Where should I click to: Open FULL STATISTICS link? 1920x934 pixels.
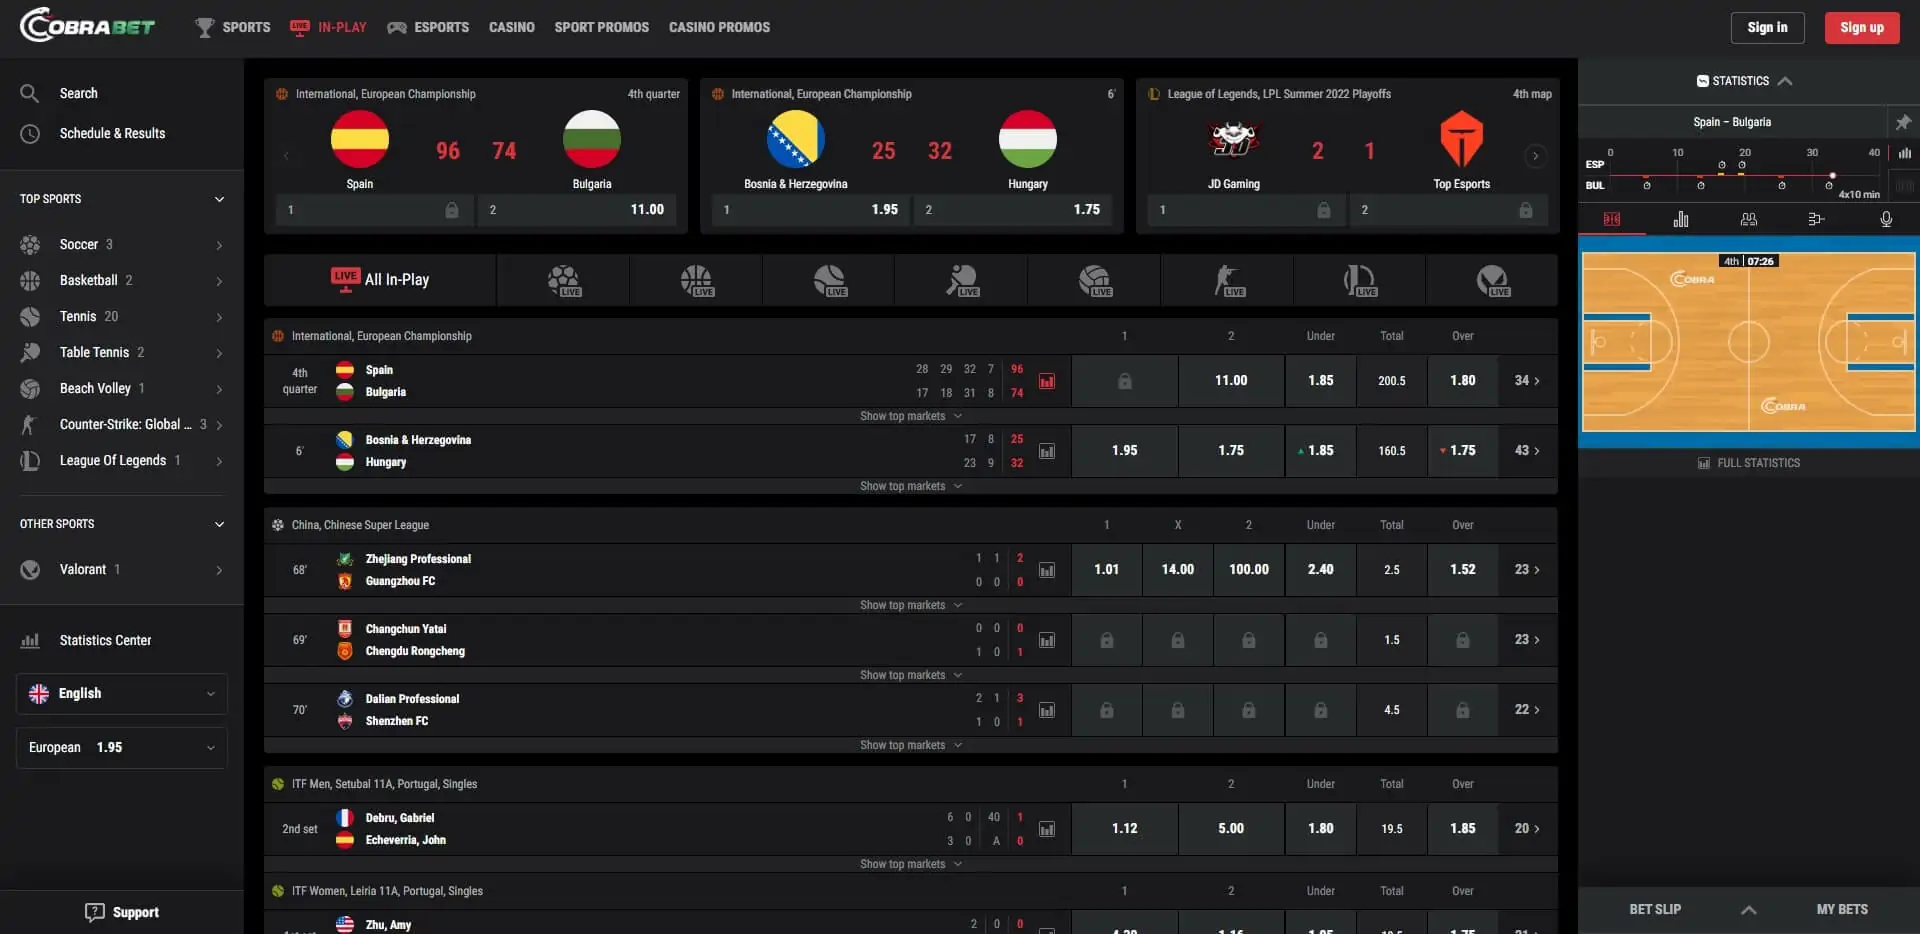(x=1748, y=462)
